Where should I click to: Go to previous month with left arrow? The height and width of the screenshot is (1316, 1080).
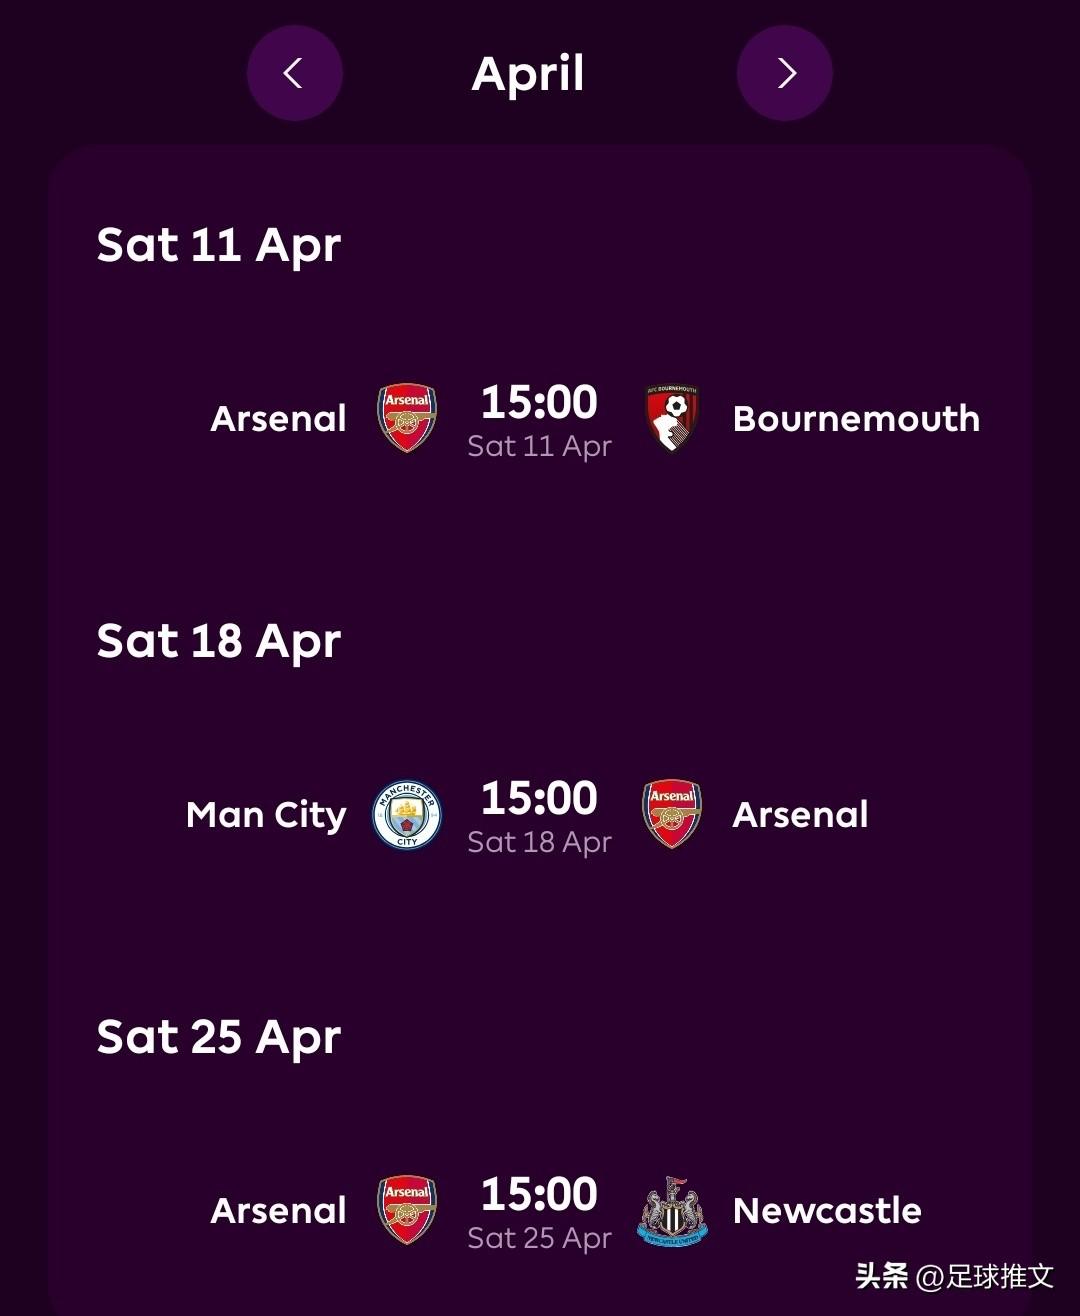[x=294, y=73]
